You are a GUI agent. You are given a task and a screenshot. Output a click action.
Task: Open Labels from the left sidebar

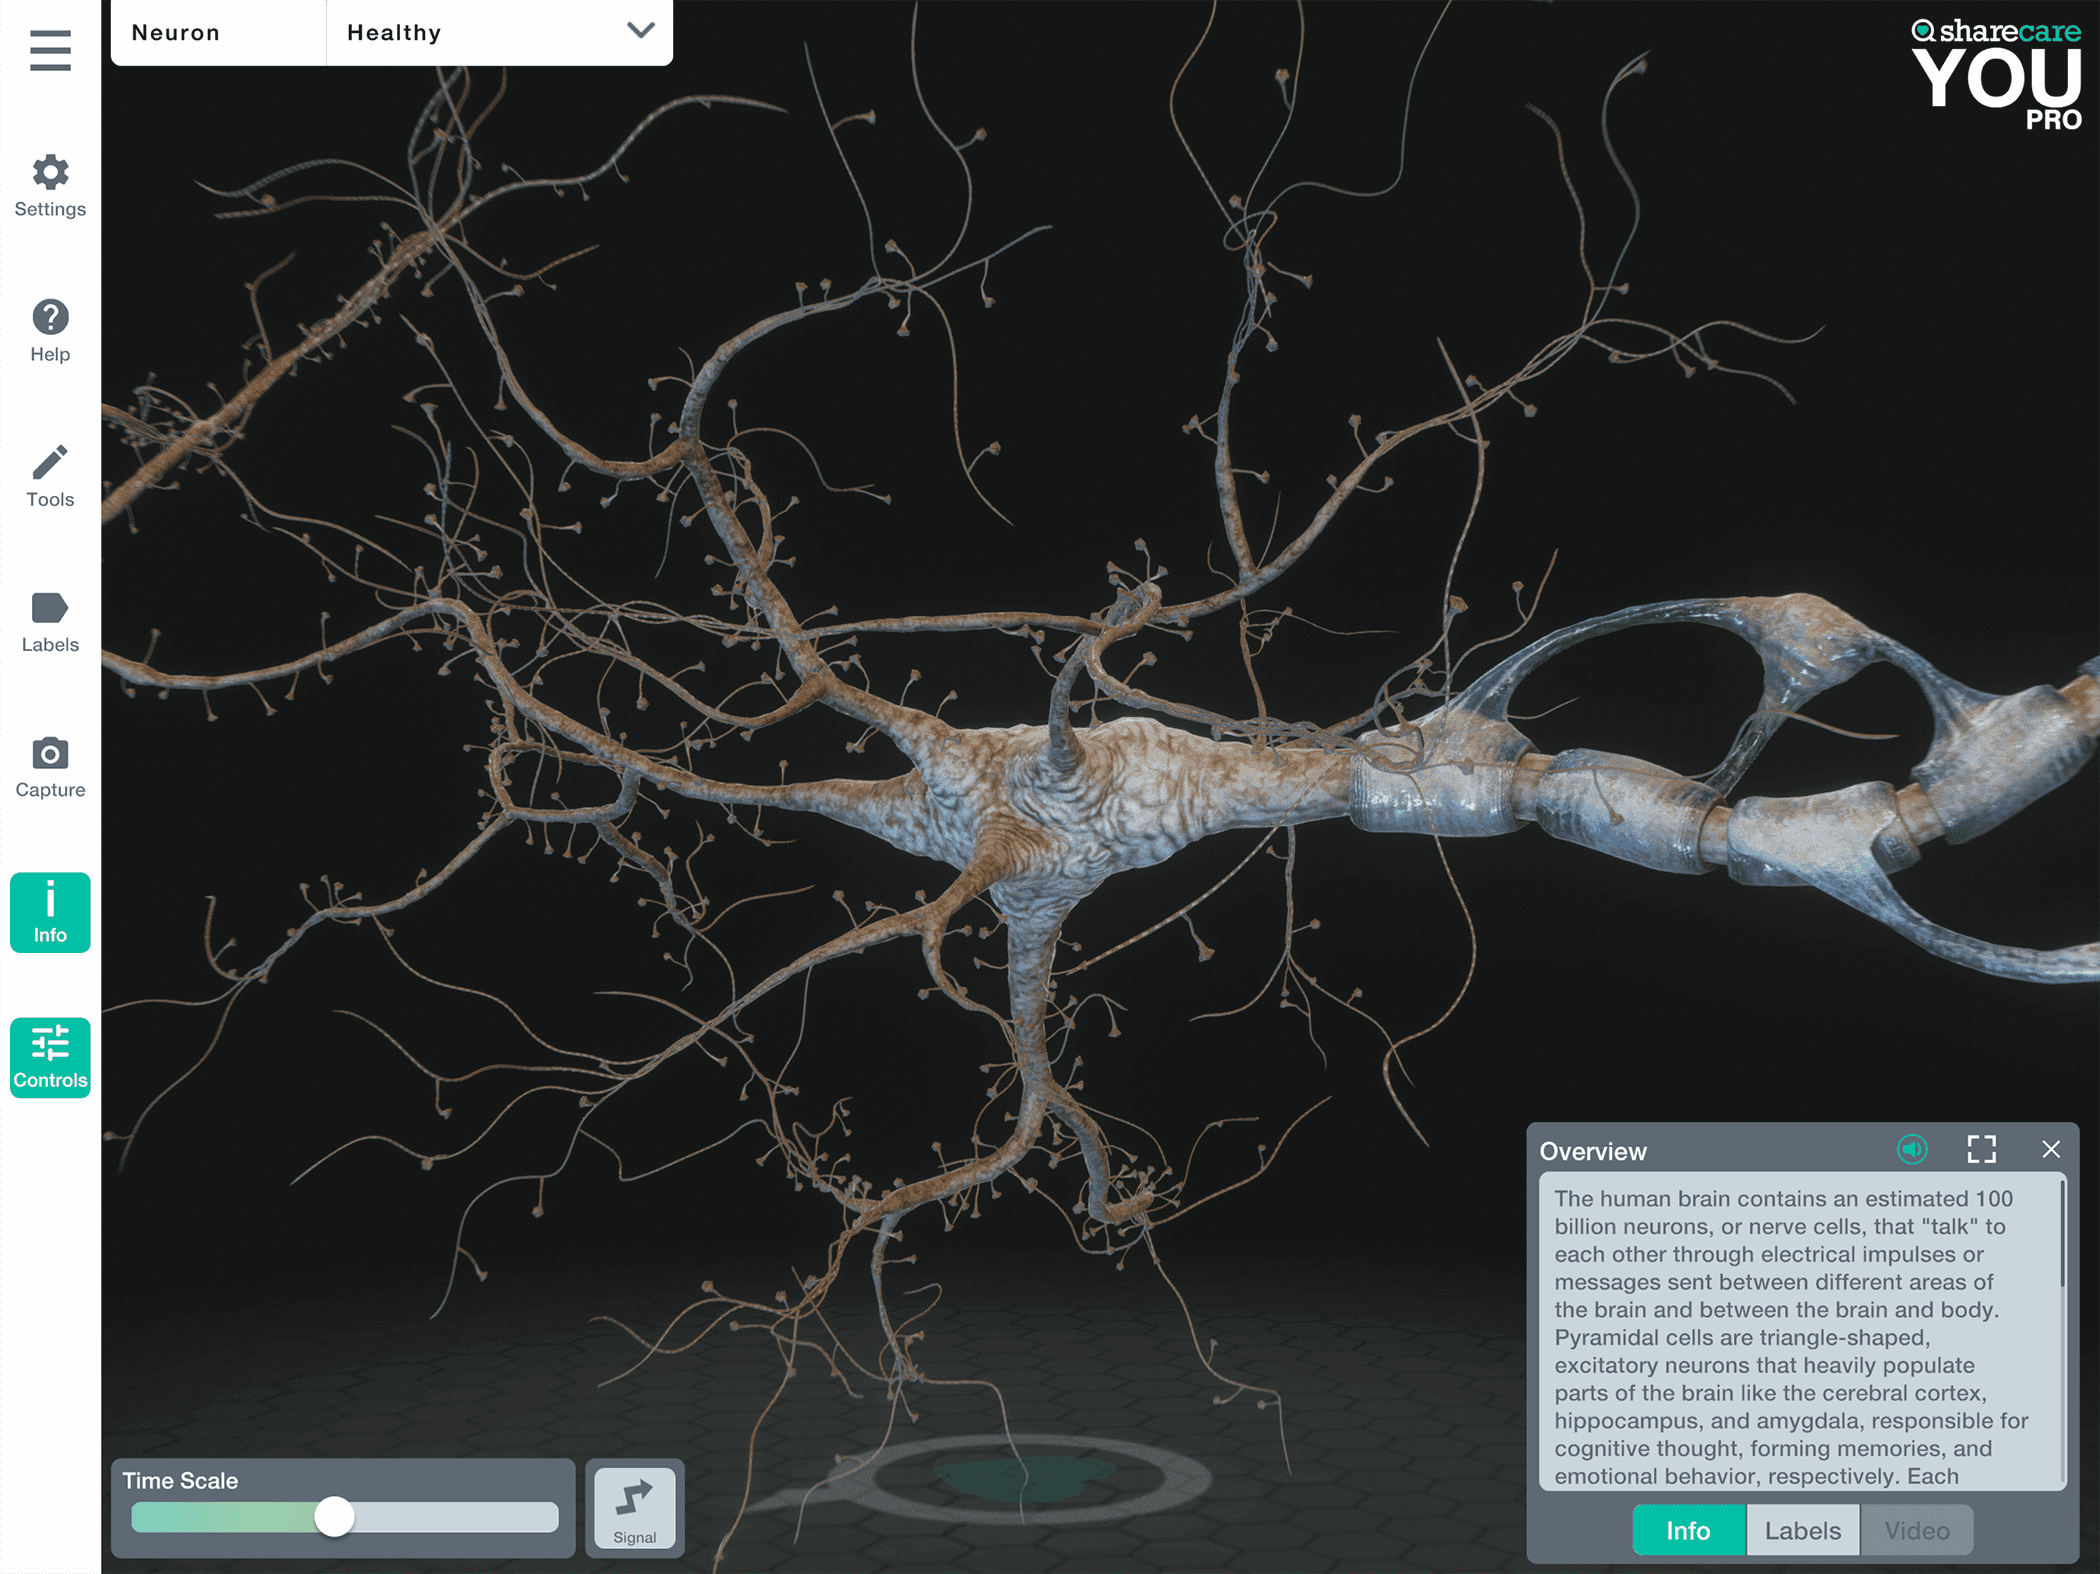tap(50, 621)
